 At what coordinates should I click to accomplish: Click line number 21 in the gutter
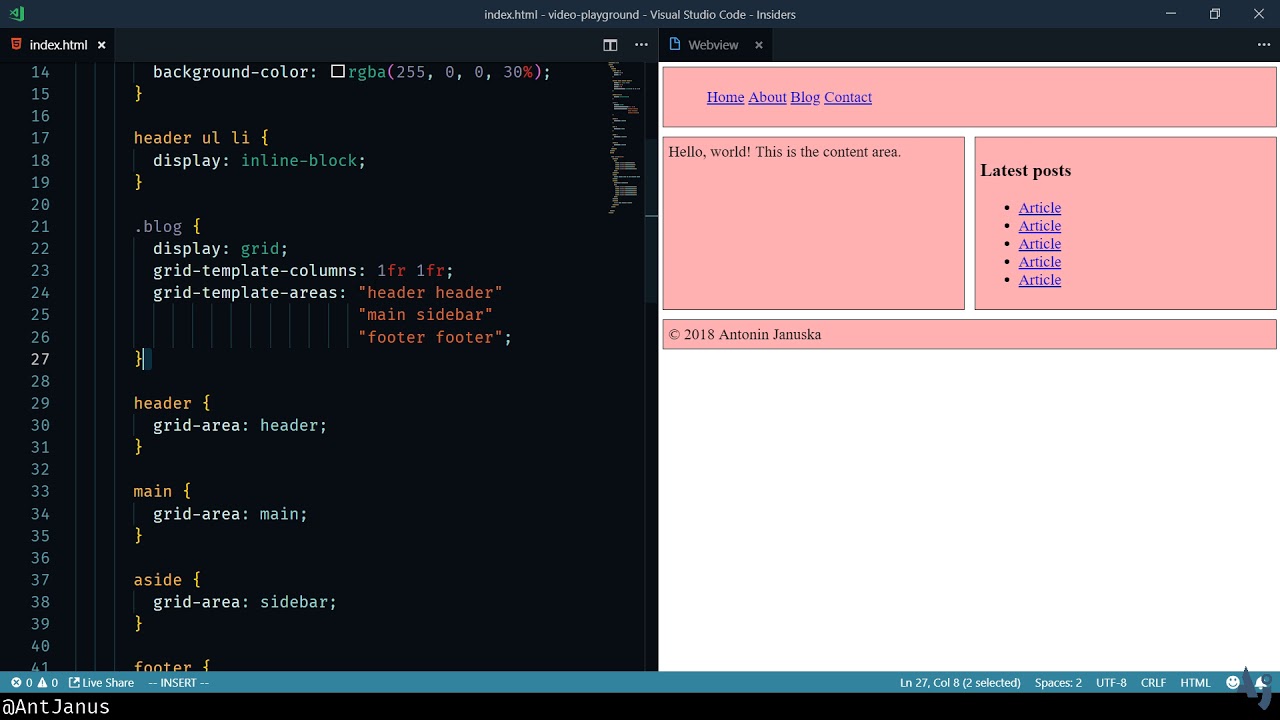click(40, 226)
